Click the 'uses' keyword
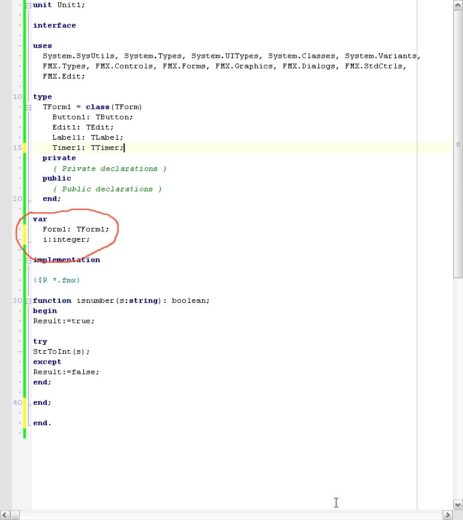 [x=42, y=46]
